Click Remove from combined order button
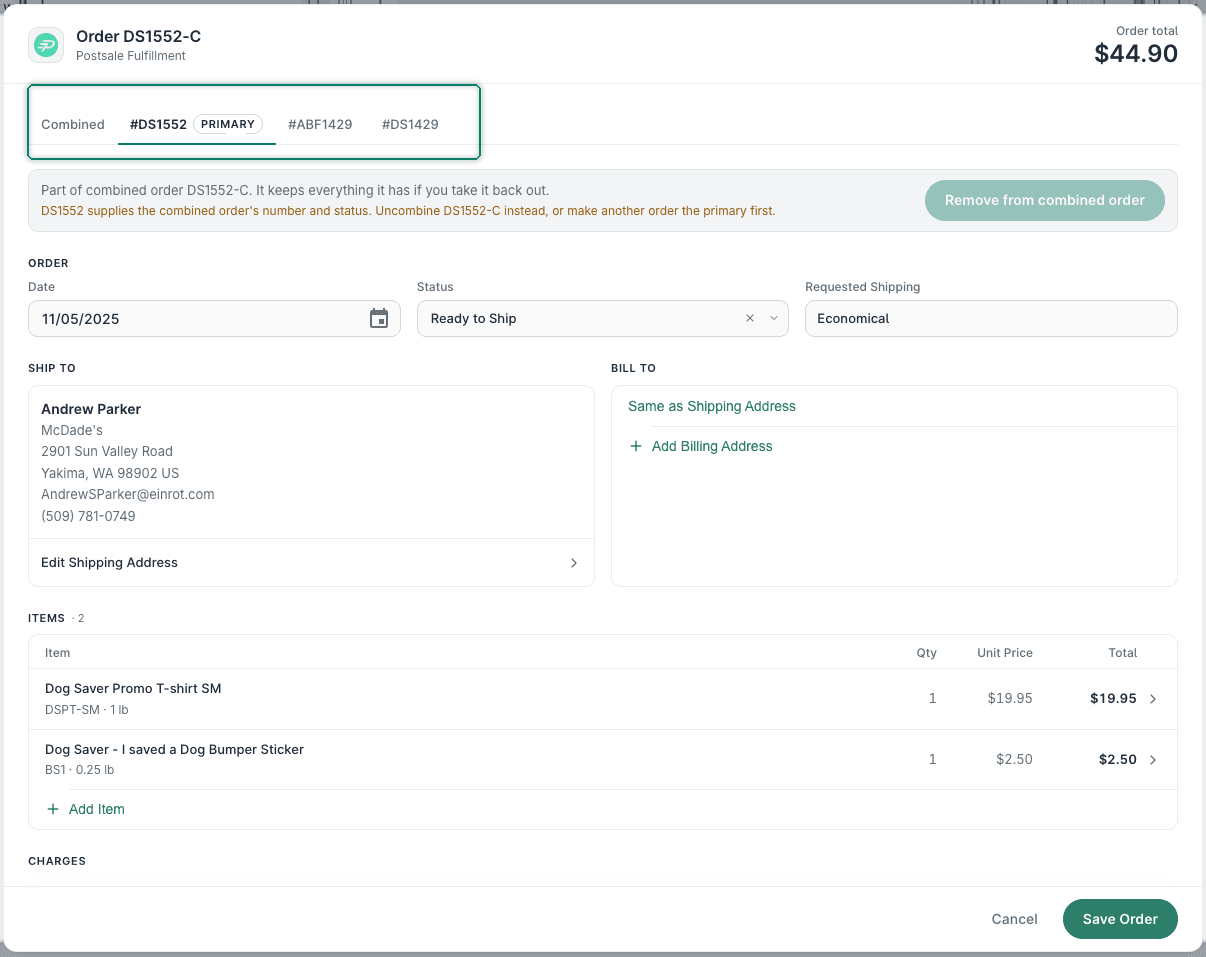 1045,200
